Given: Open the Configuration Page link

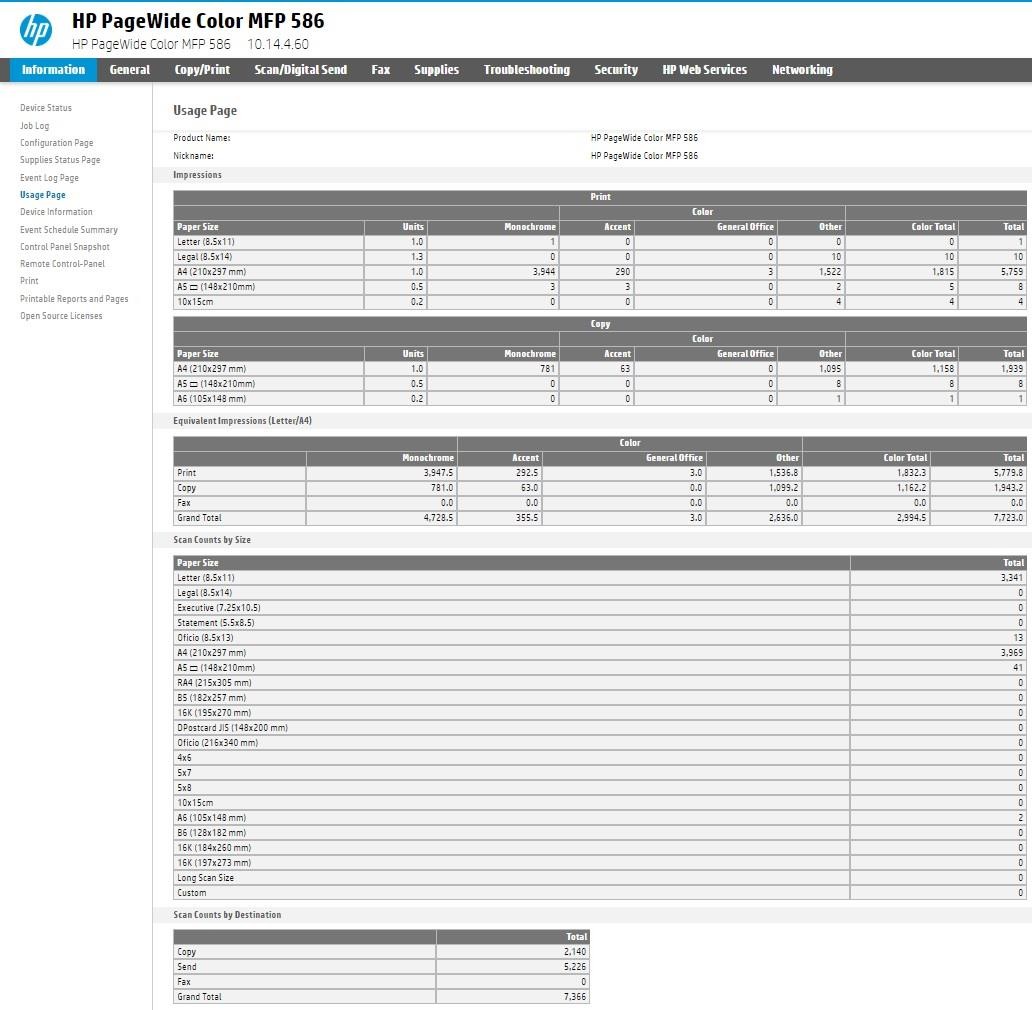Looking at the screenshot, I should [x=56, y=143].
